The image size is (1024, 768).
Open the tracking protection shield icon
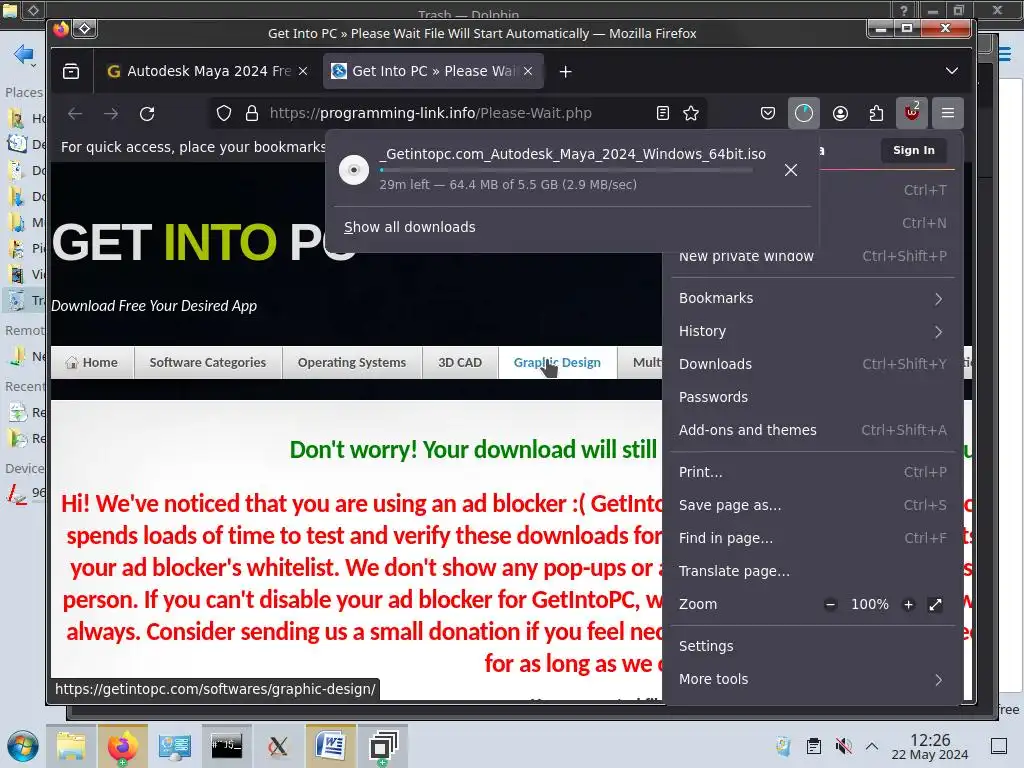click(x=224, y=114)
